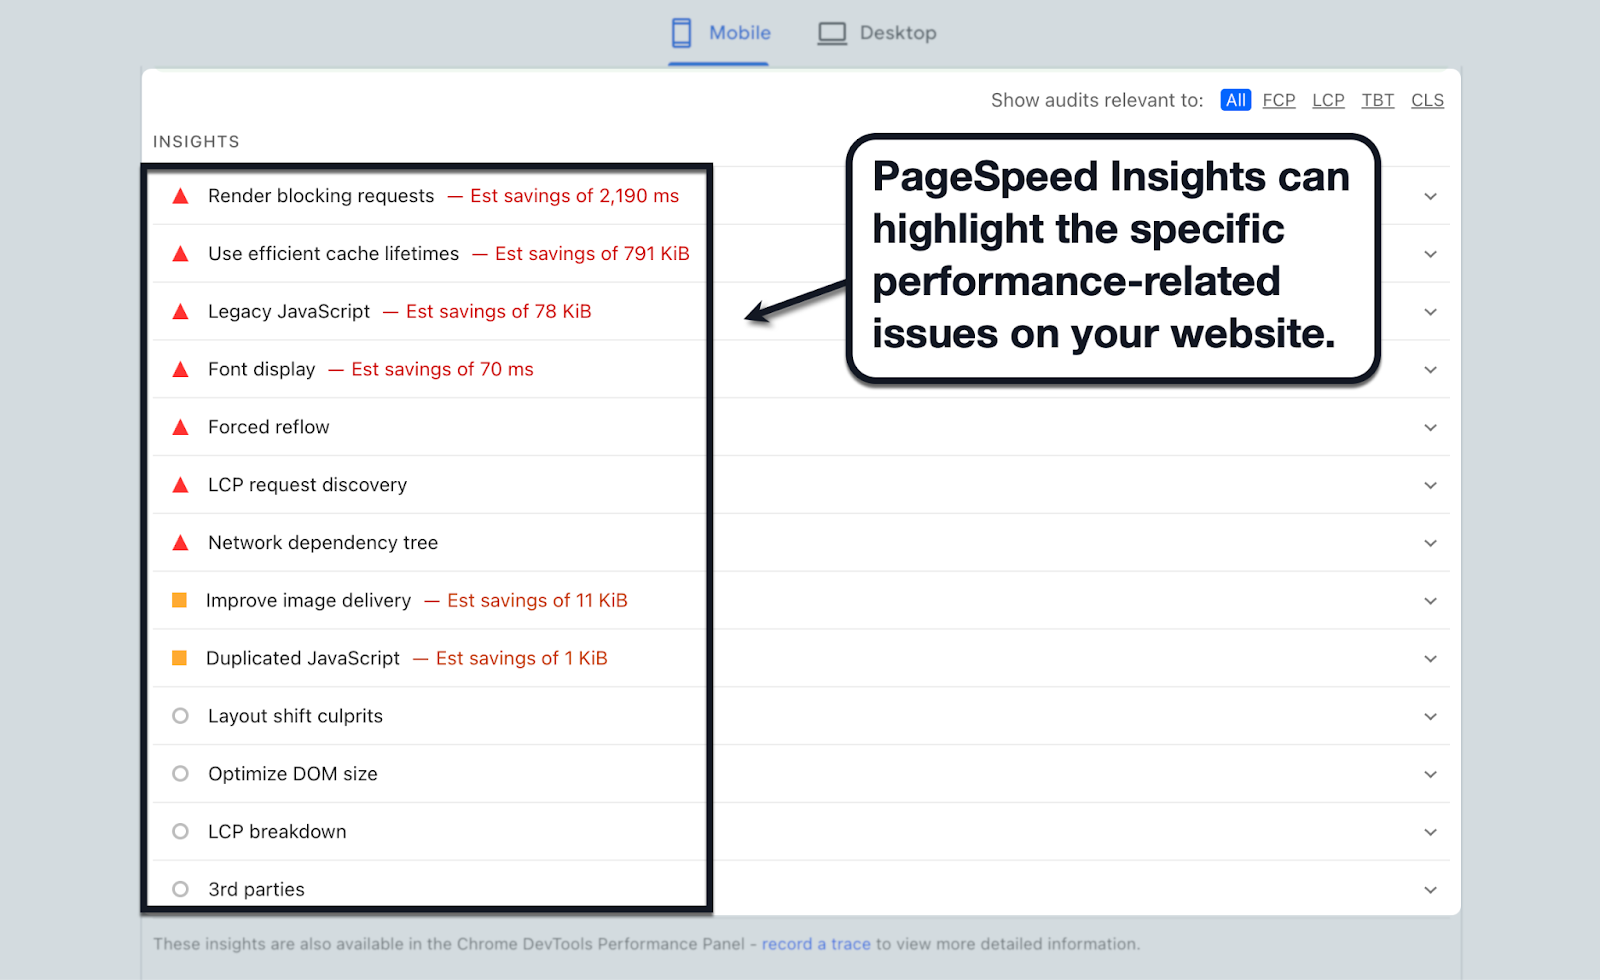Image resolution: width=1600 pixels, height=980 pixels.
Task: Click 'Est savings of 70 ms' text
Action: point(442,370)
